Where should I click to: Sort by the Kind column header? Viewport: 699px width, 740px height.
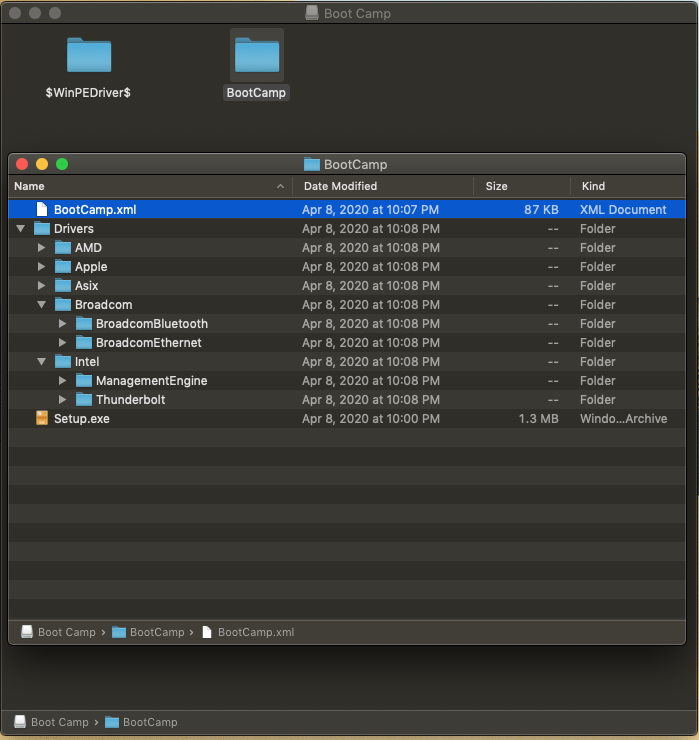pos(628,186)
